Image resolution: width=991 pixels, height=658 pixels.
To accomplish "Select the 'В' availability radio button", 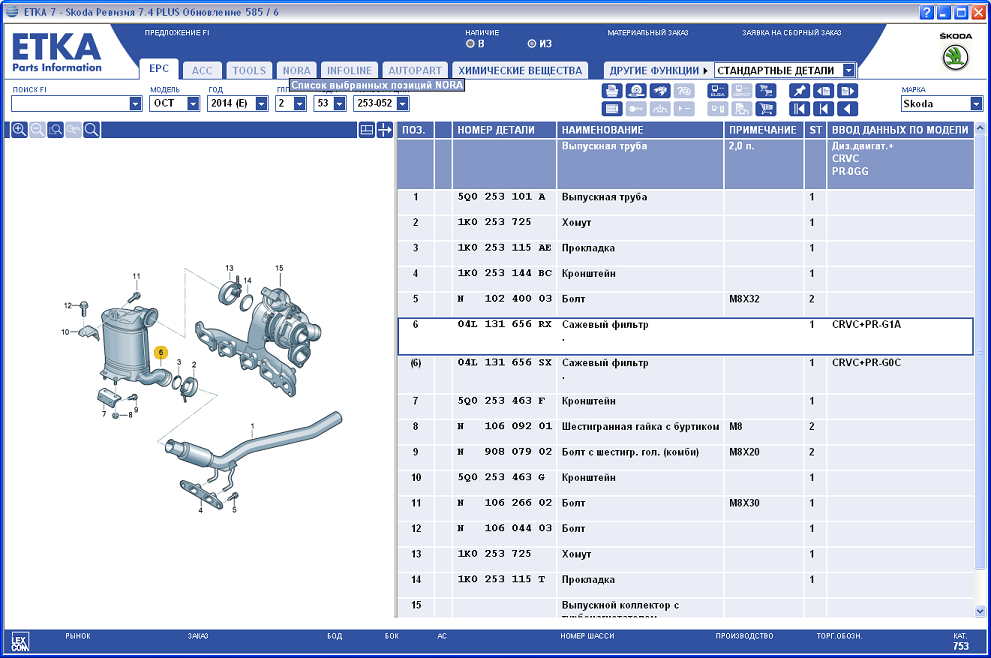I will (x=470, y=44).
